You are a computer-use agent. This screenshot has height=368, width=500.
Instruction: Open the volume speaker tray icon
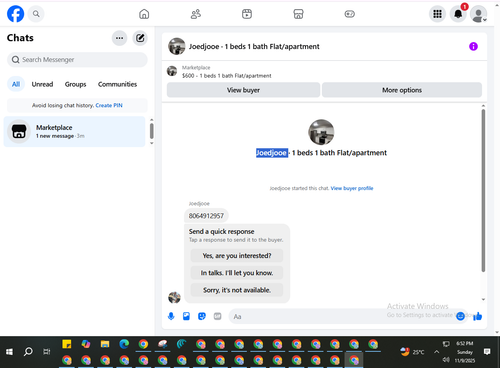point(446,359)
